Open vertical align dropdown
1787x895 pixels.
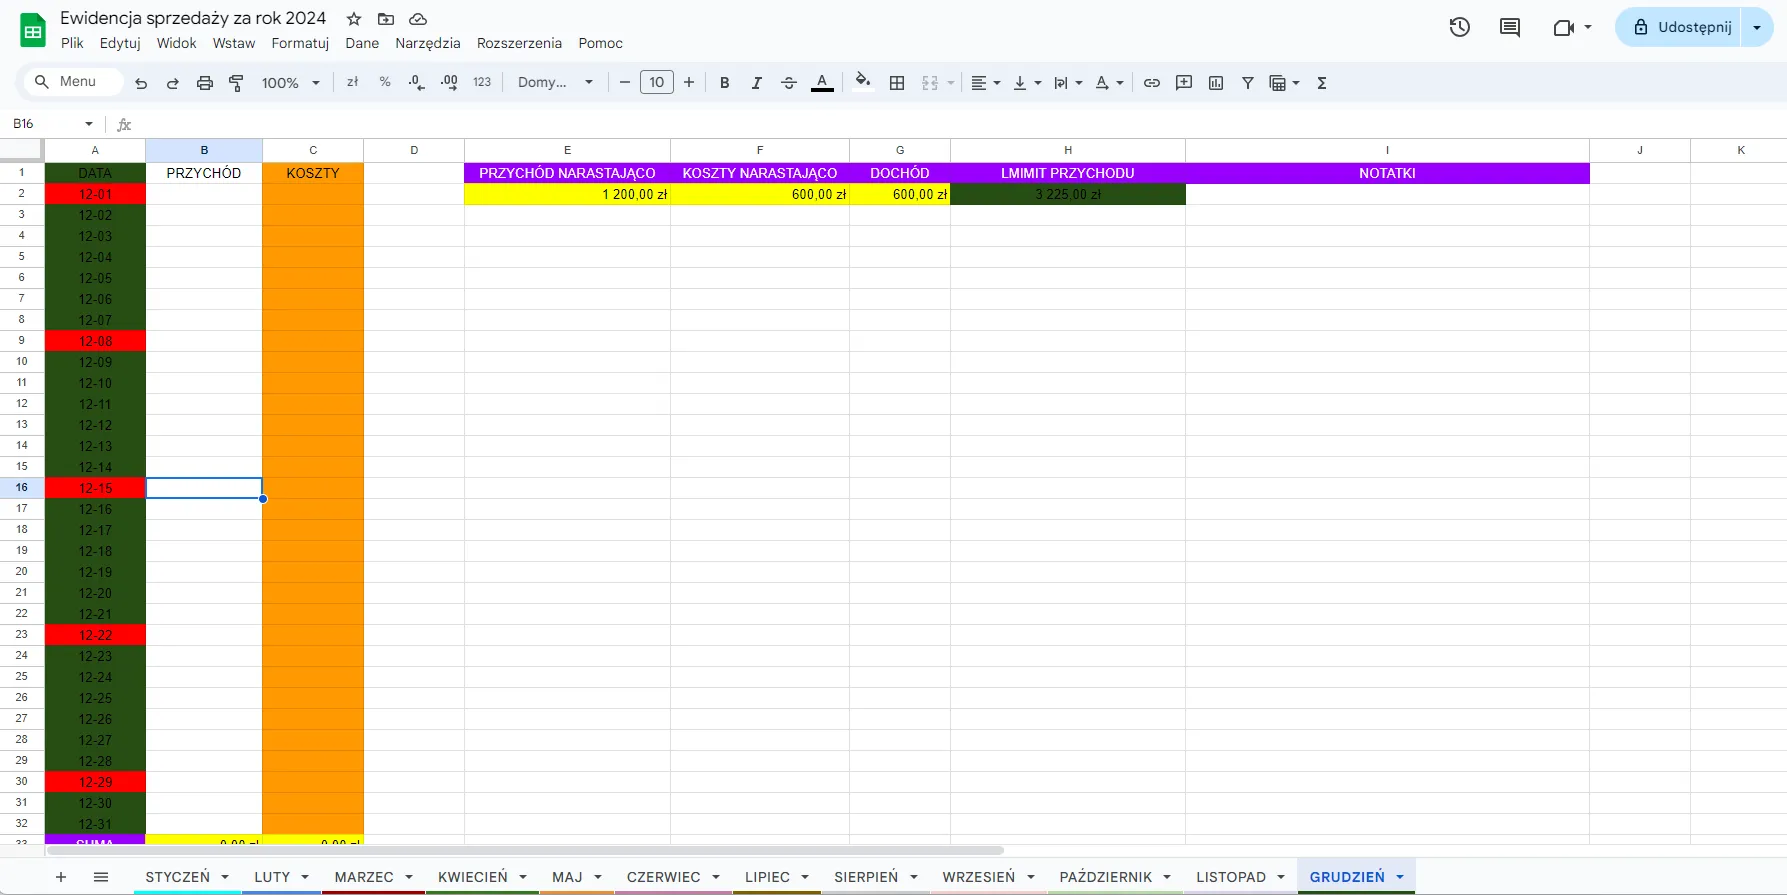coord(1027,83)
